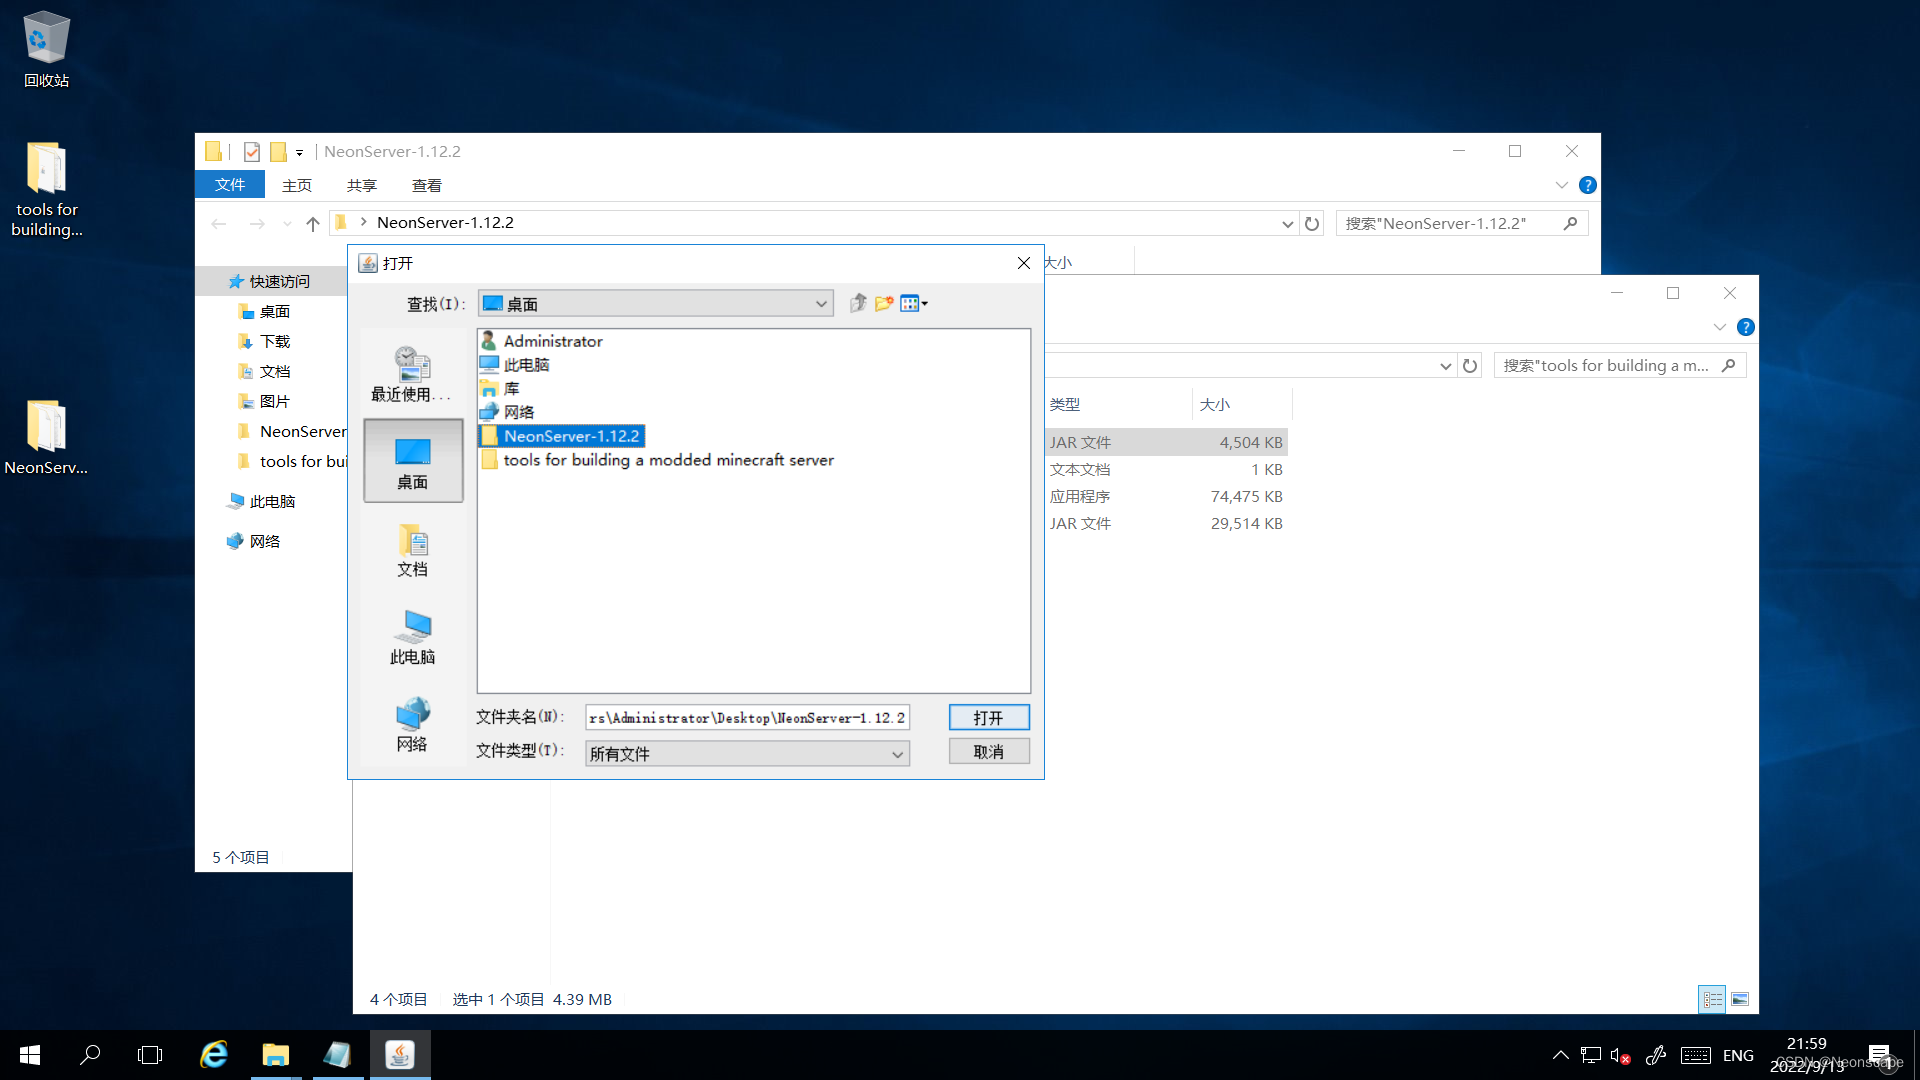1920x1080 pixels.
Task: Expand NeonServer address bar history dropdown
Action: click(1287, 224)
